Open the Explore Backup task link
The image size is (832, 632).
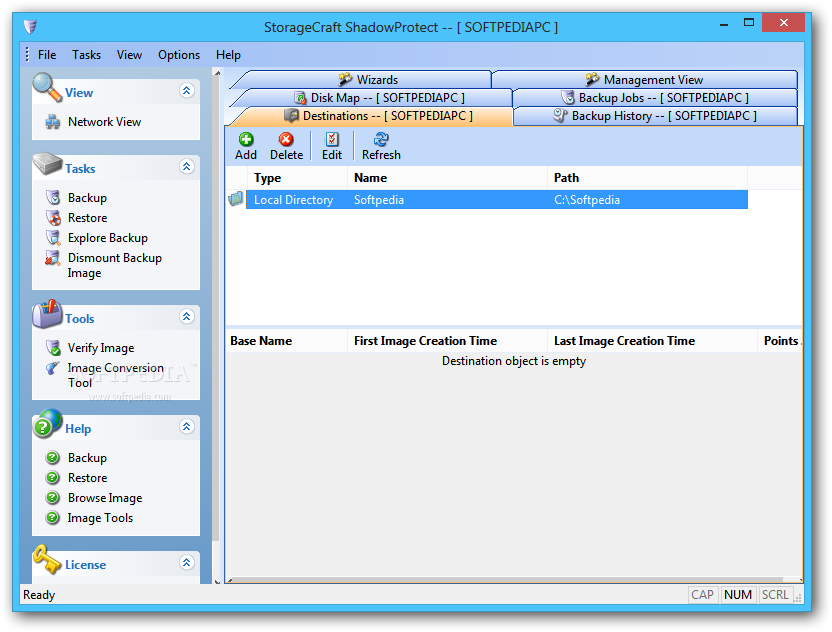(108, 238)
